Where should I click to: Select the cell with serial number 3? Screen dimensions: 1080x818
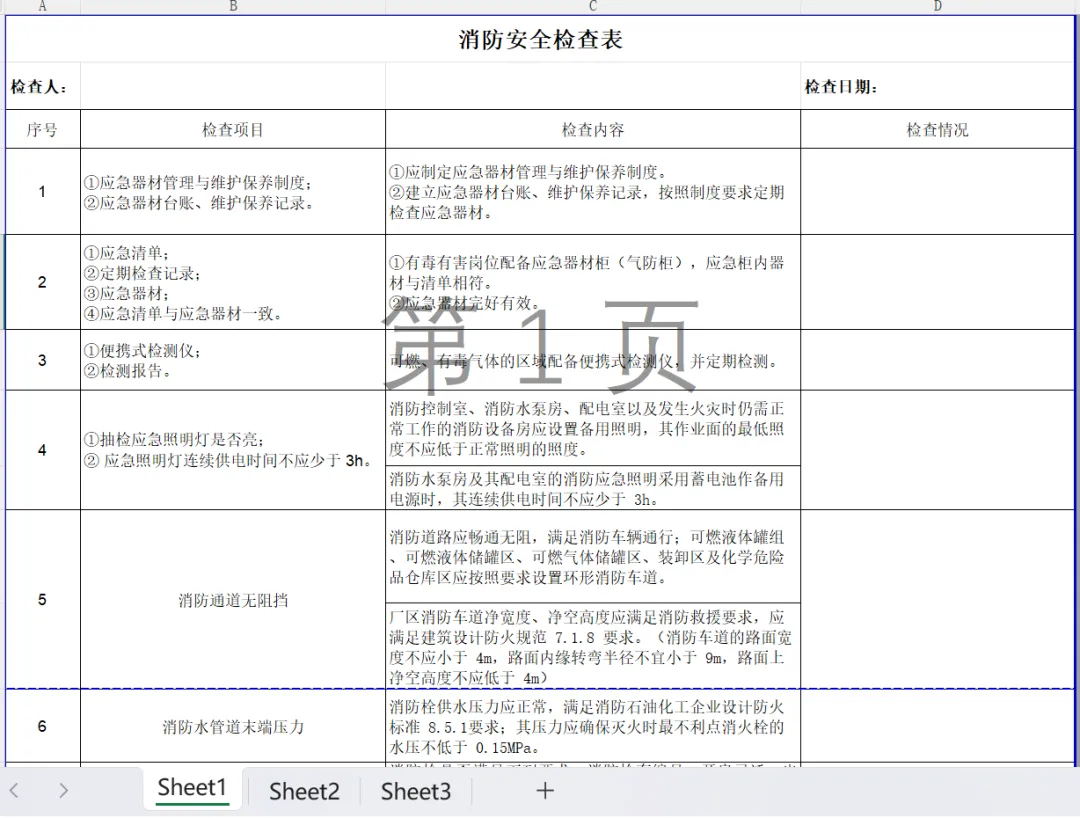point(43,359)
